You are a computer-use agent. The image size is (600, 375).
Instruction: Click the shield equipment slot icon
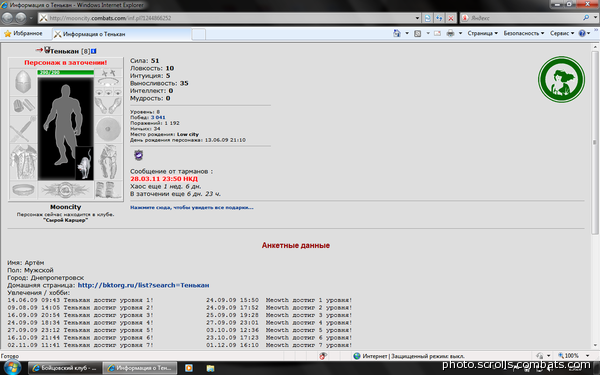click(x=109, y=129)
